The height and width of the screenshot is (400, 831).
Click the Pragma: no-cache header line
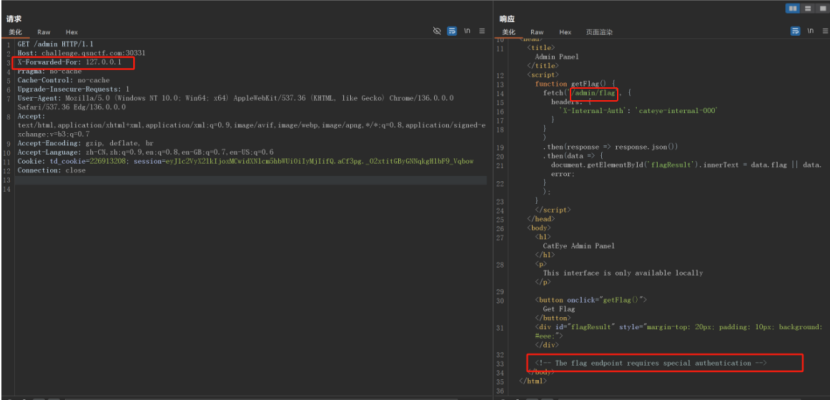pos(50,71)
